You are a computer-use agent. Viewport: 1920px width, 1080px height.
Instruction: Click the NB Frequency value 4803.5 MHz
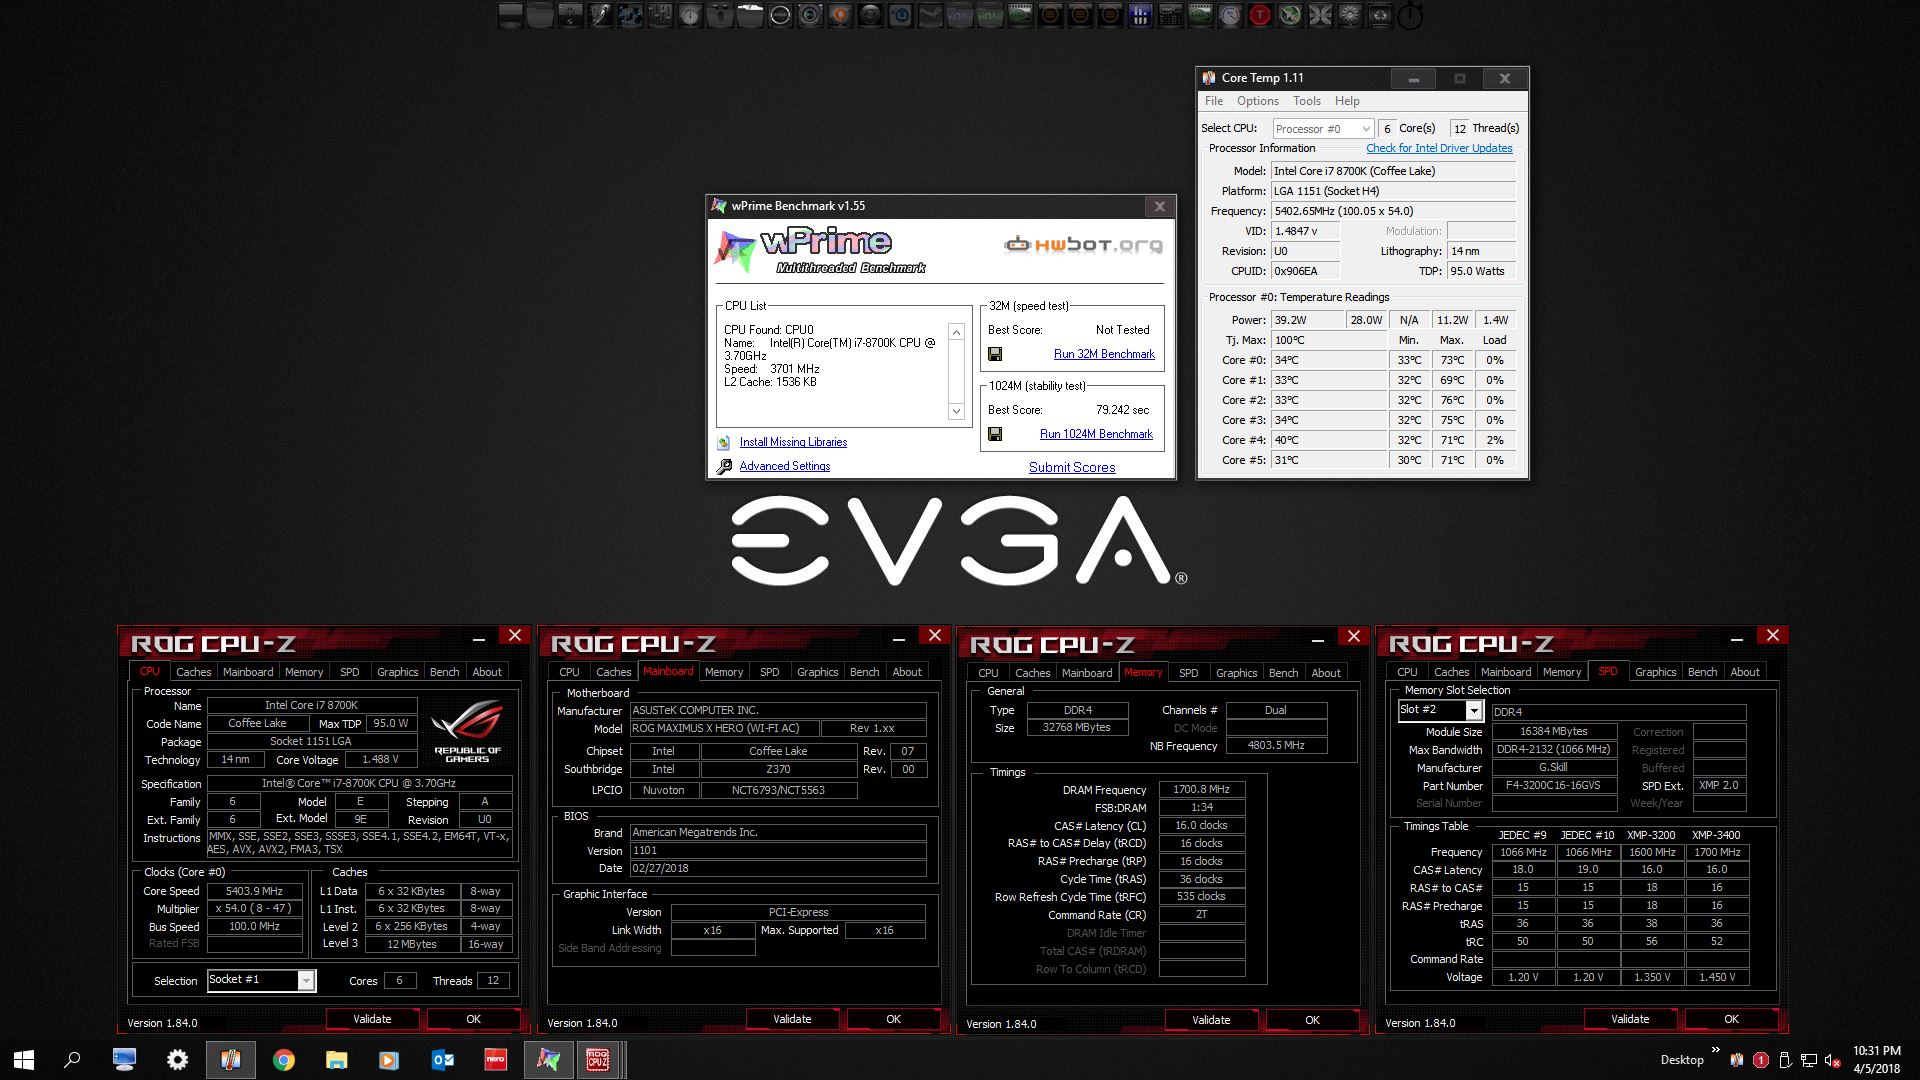1276,746
